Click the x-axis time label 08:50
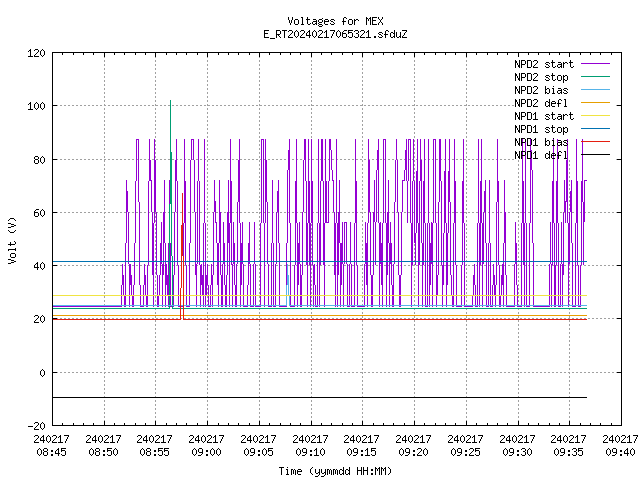Image resolution: width=640 pixels, height=480 pixels. tap(103, 453)
